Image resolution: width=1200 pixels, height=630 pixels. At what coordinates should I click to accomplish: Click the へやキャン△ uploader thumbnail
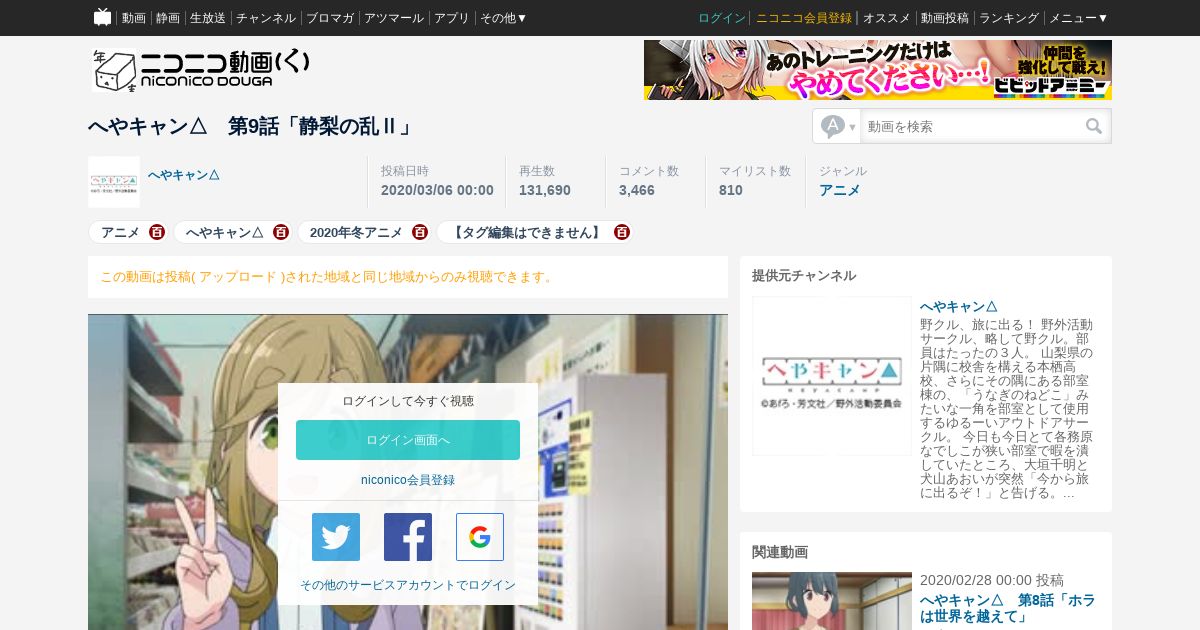tap(114, 182)
